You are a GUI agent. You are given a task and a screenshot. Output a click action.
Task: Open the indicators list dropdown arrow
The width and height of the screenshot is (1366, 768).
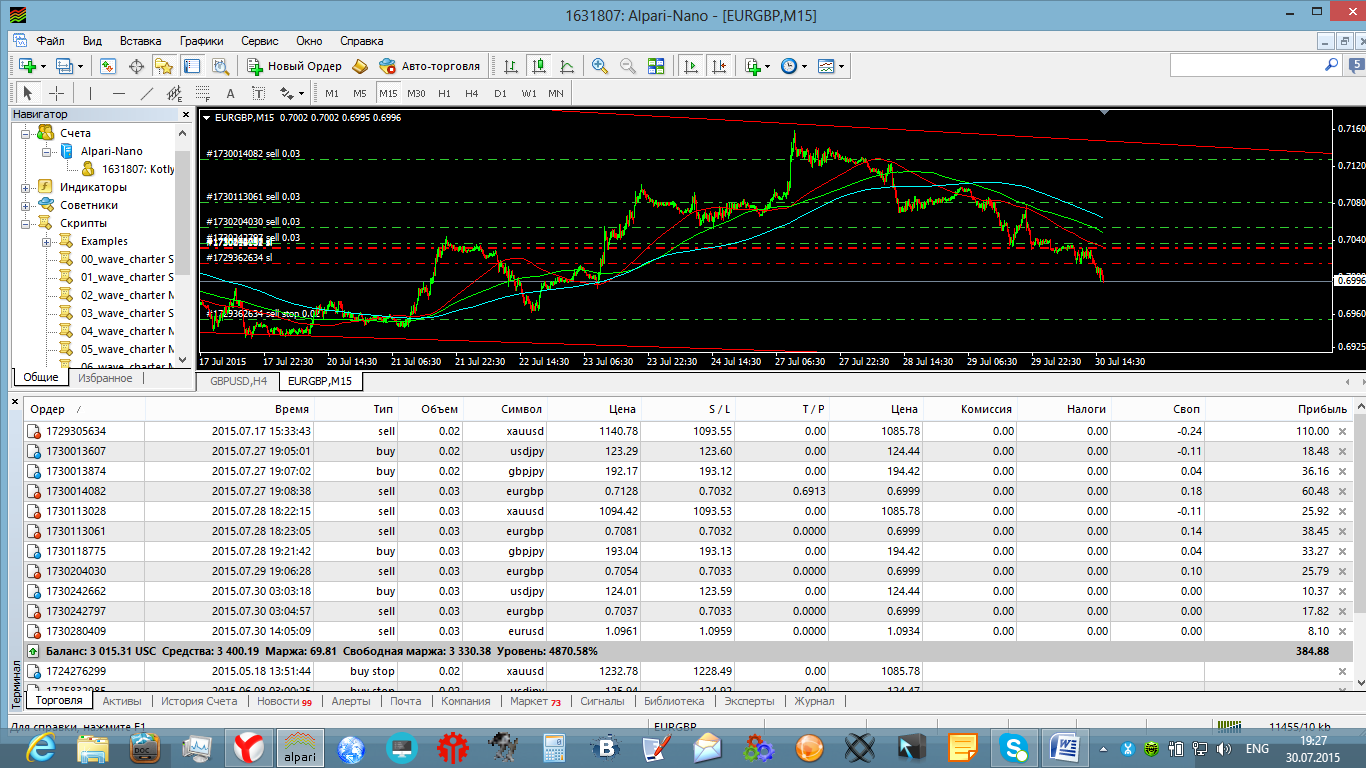767,66
